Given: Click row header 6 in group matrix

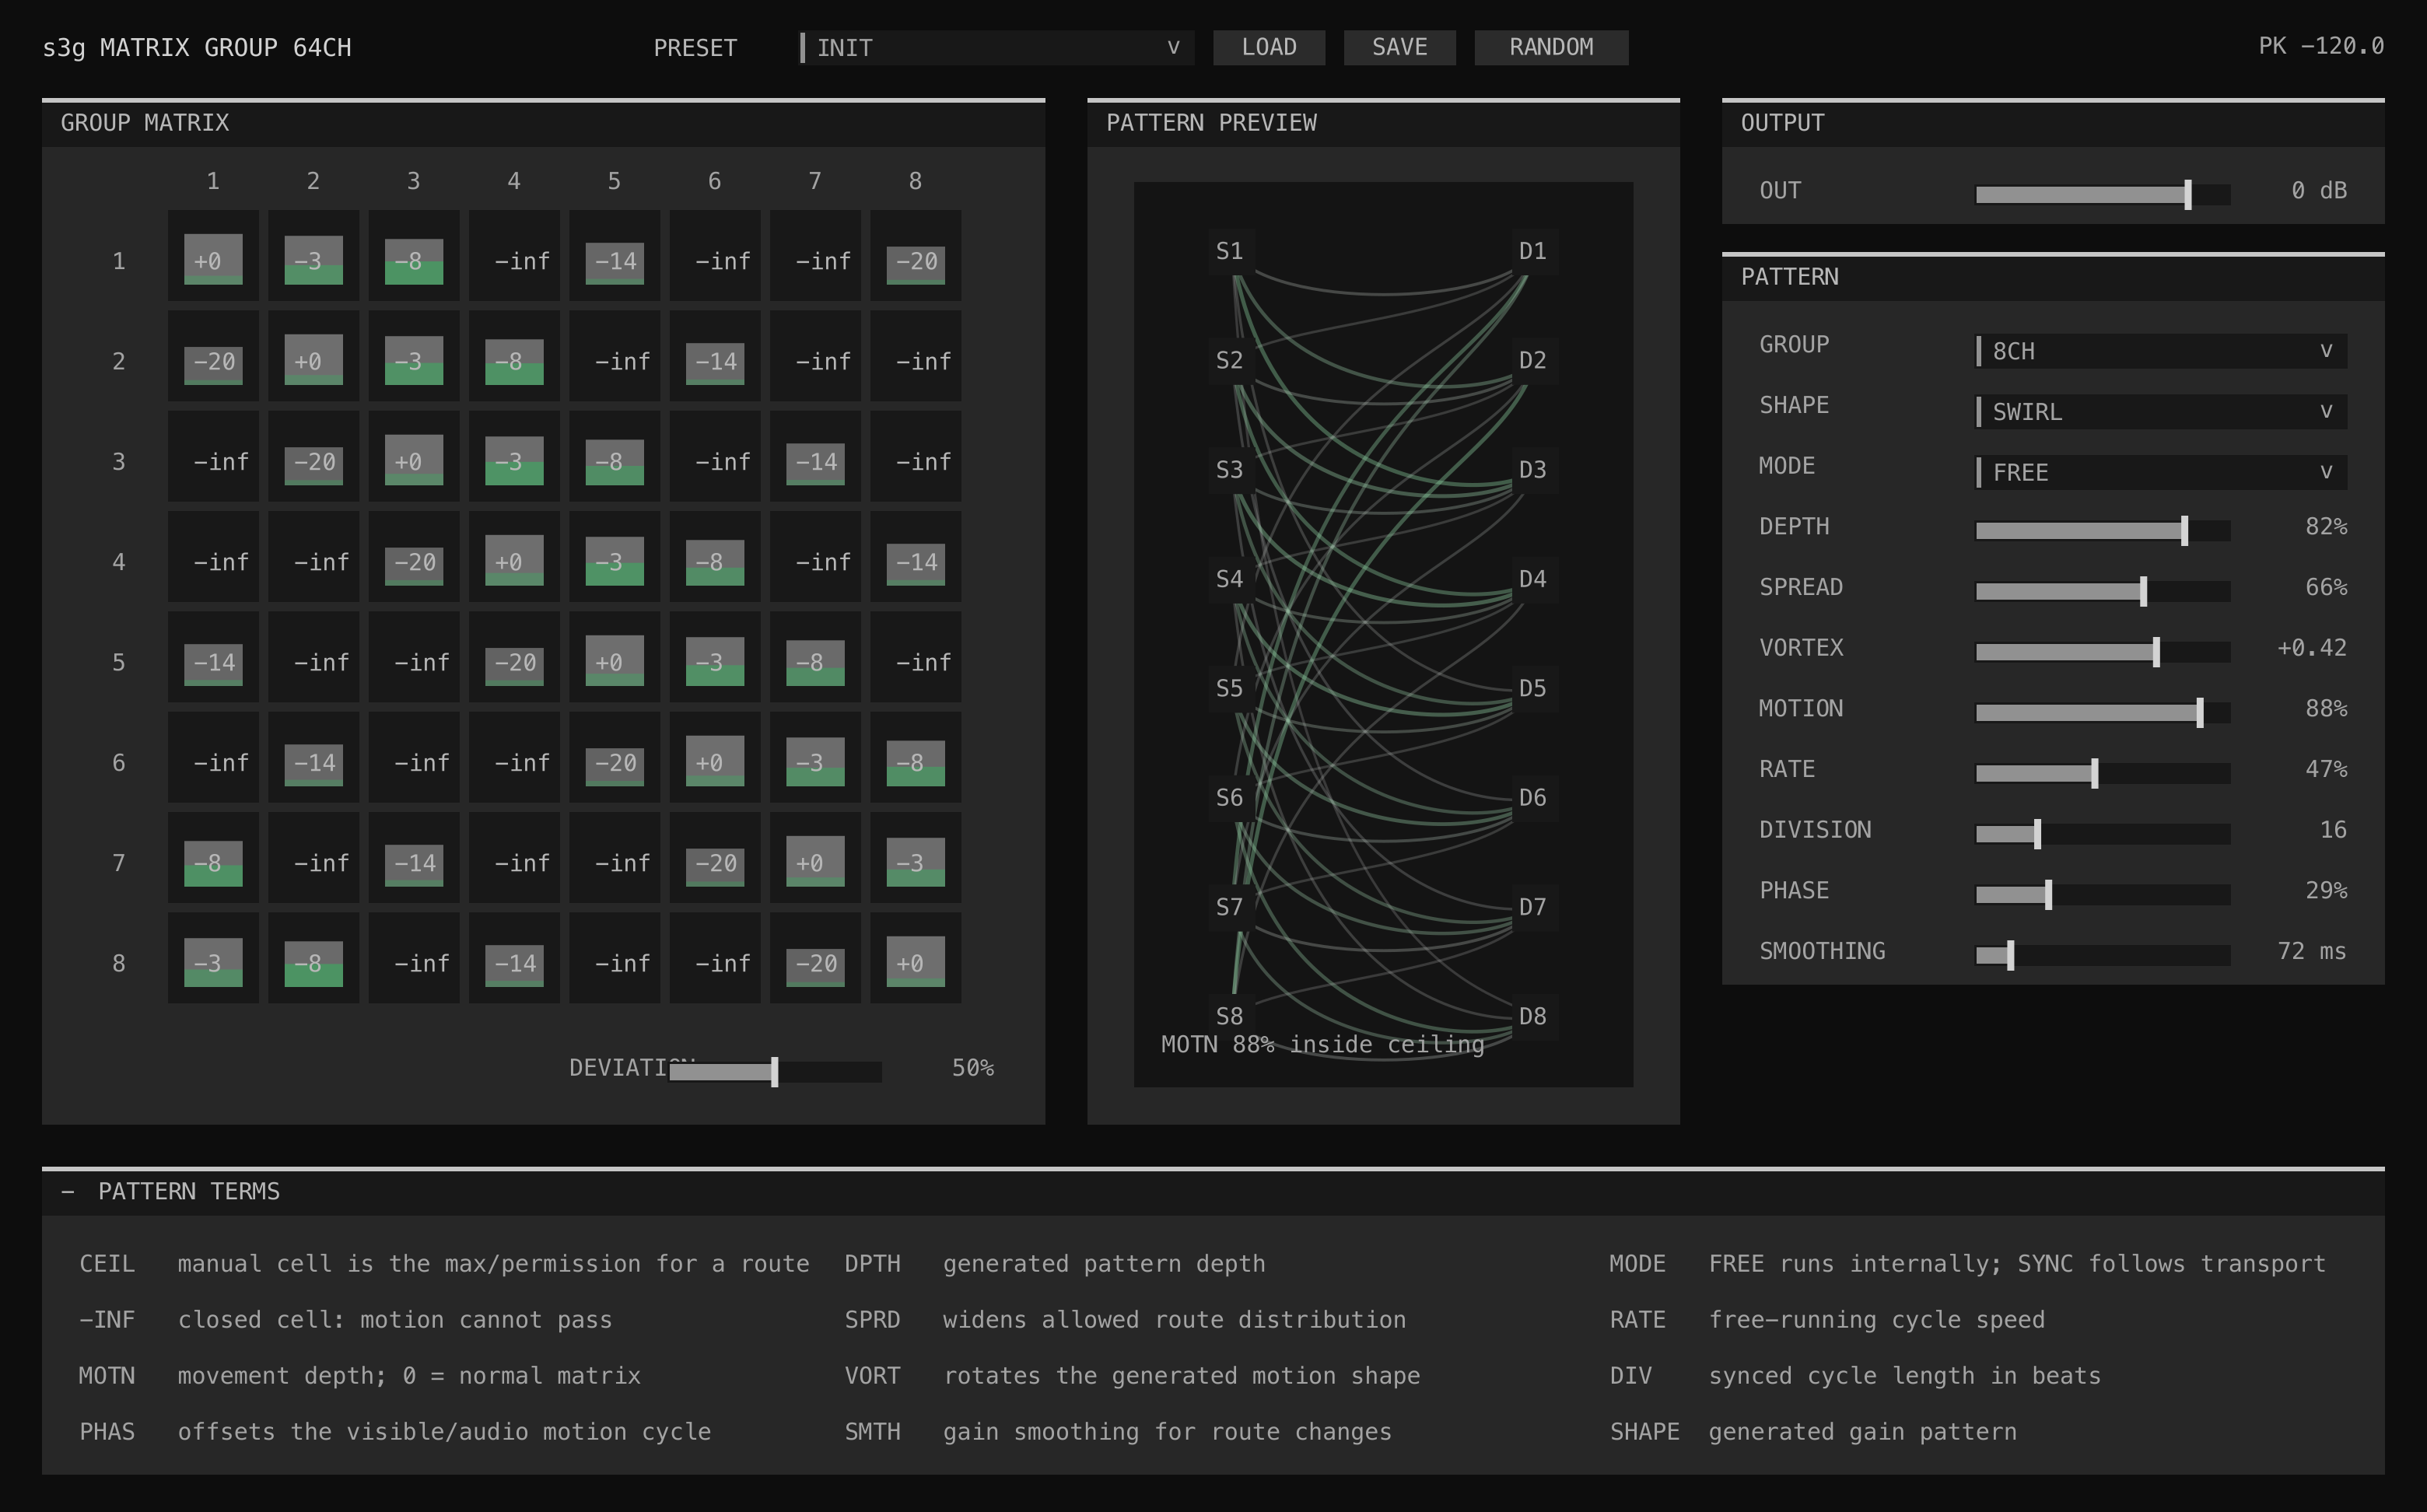Looking at the screenshot, I should tap(119, 762).
